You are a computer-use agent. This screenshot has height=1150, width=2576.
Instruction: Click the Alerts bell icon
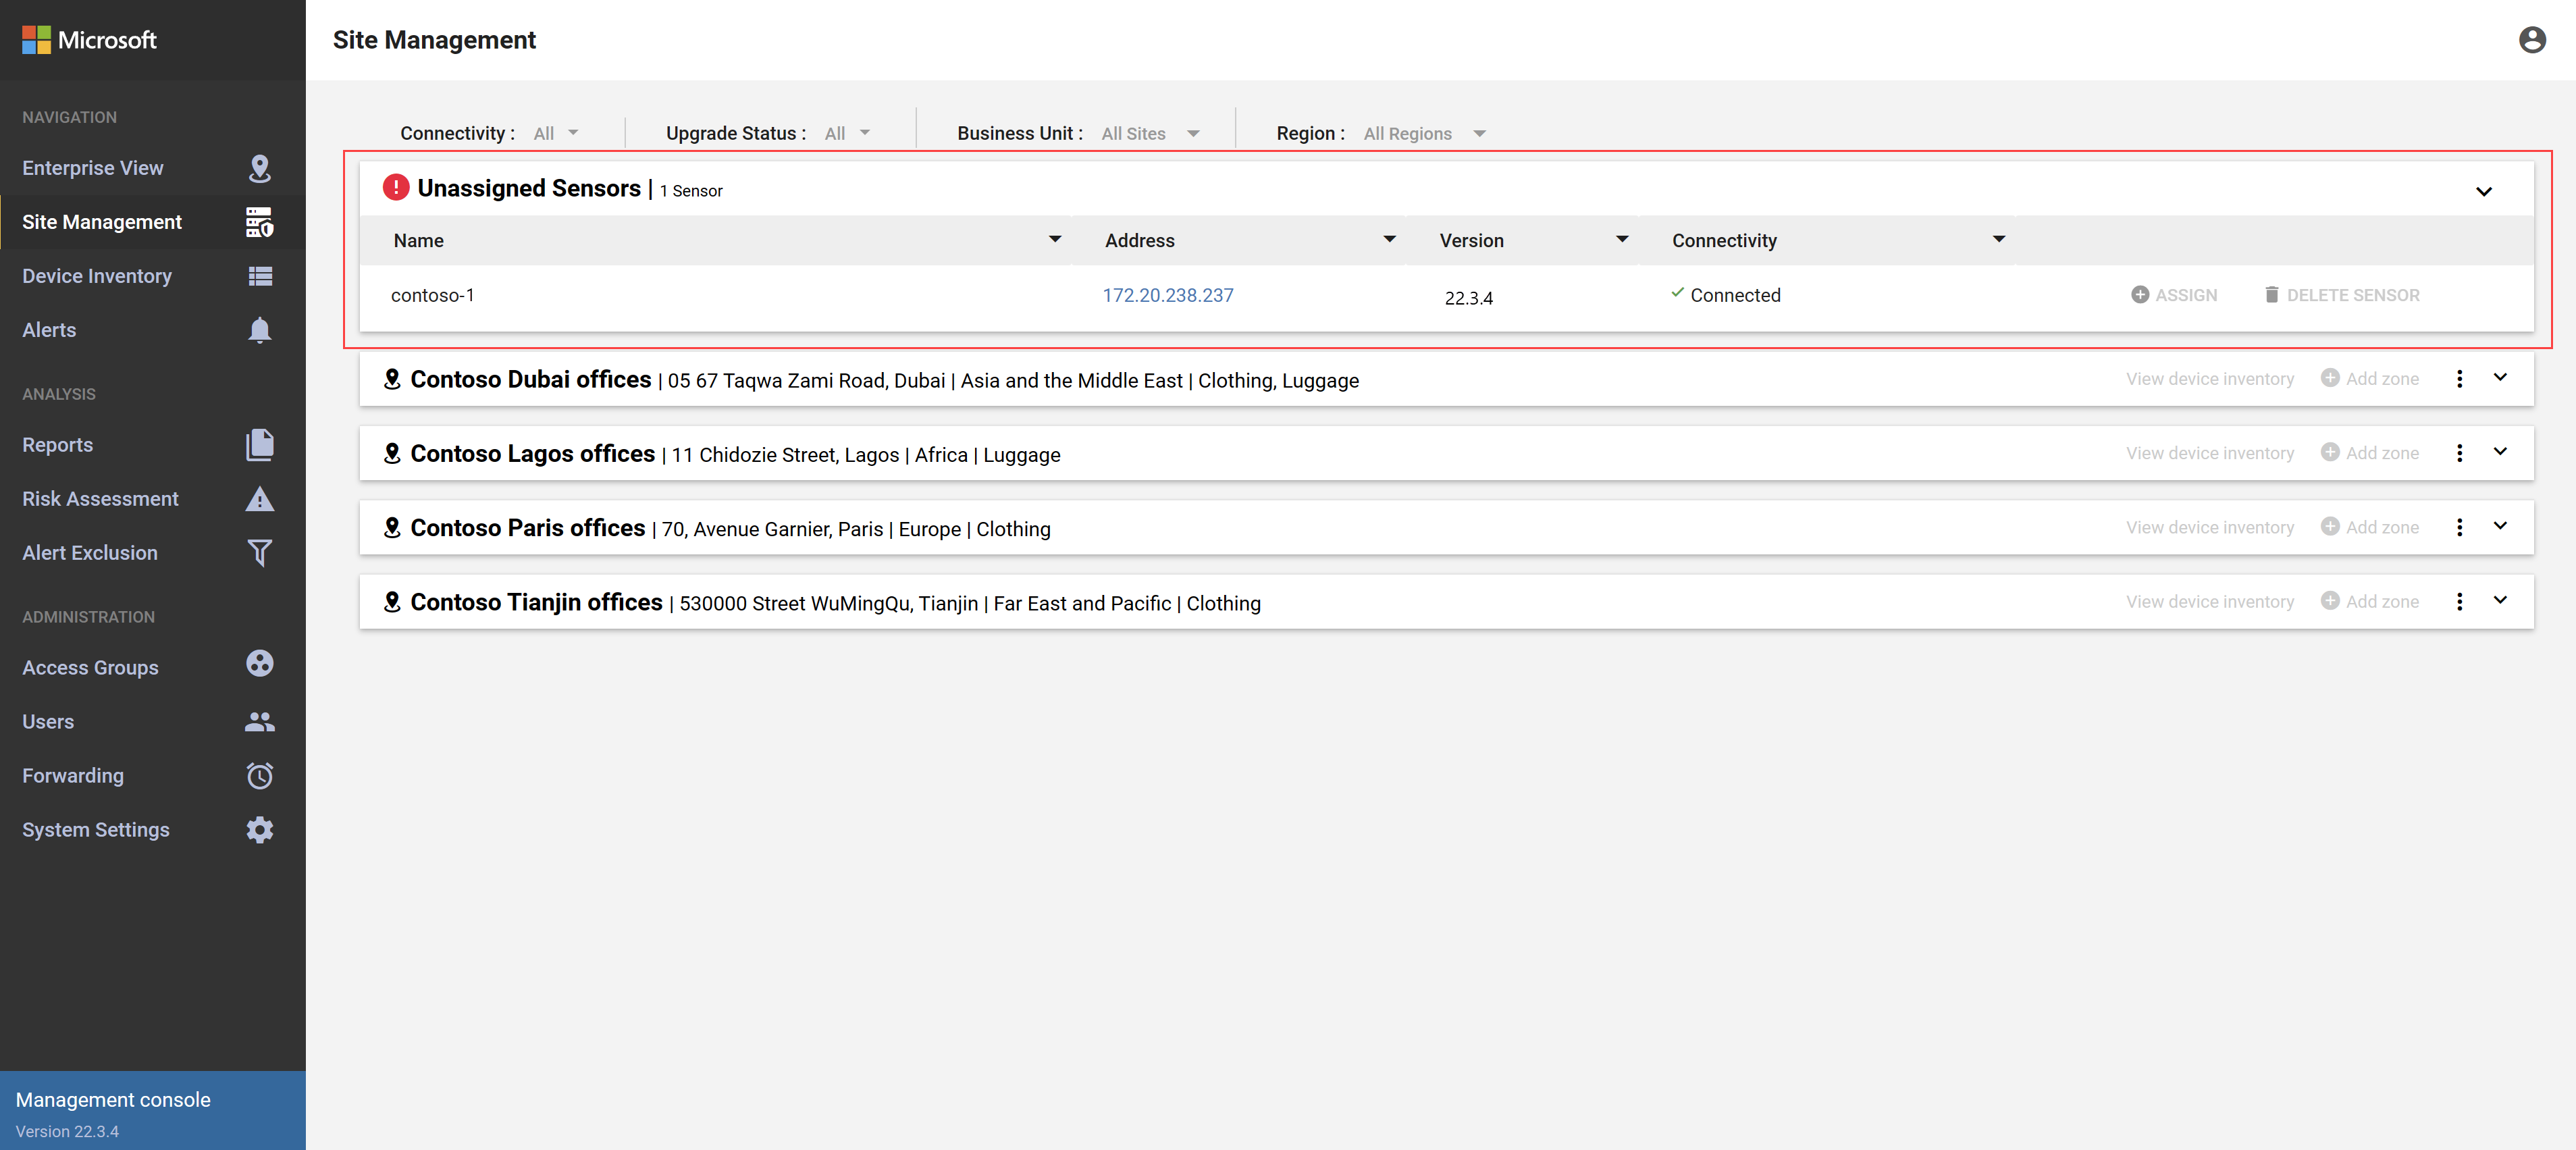click(x=259, y=330)
